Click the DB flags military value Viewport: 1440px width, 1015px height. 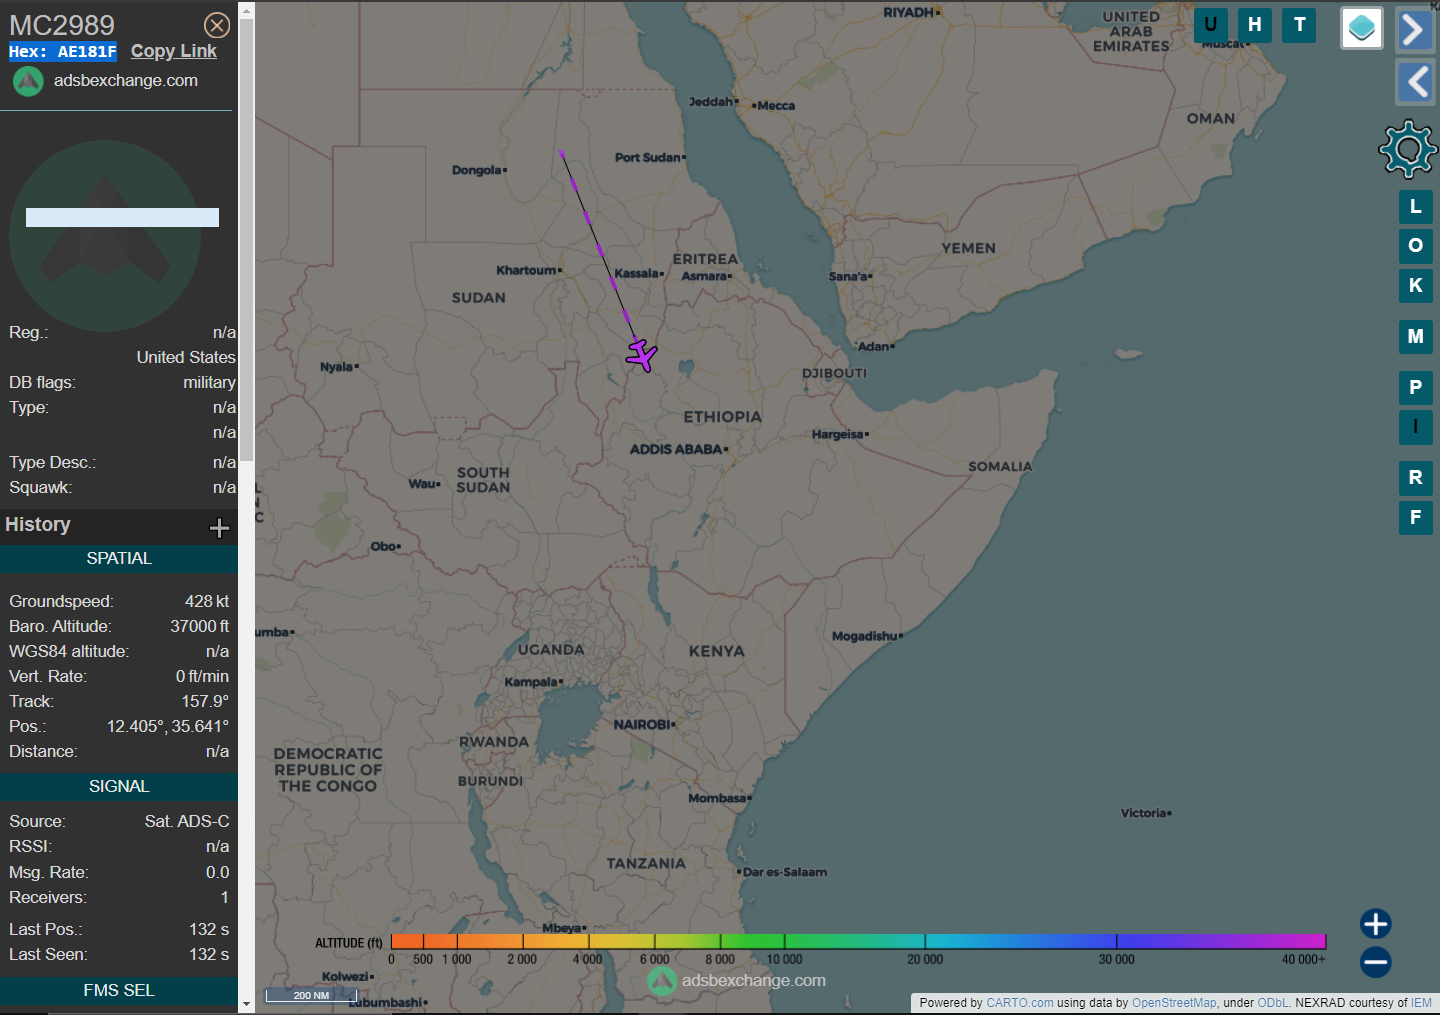click(210, 382)
